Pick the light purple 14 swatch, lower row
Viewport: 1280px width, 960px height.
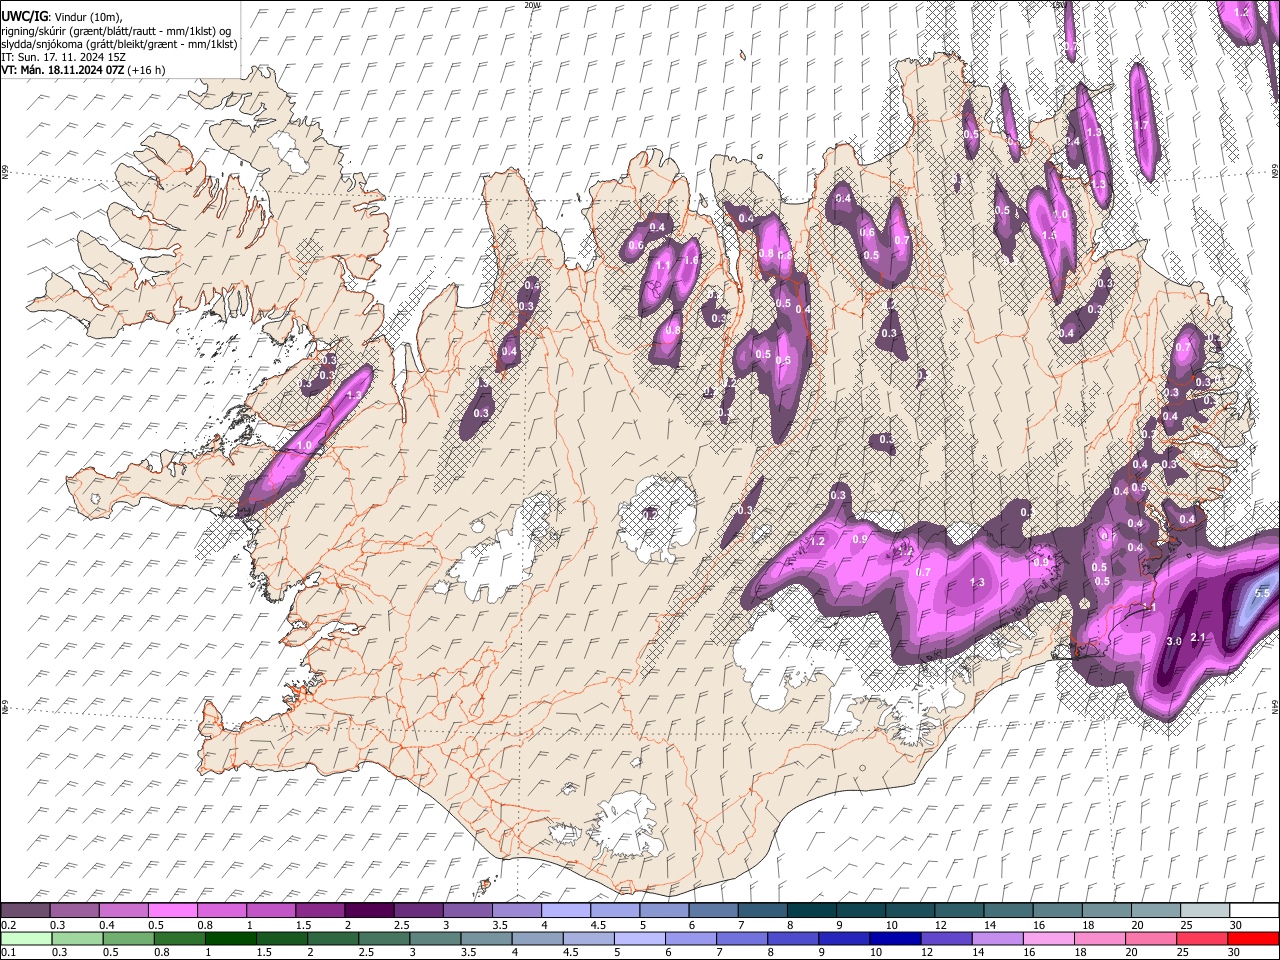[x=998, y=939]
